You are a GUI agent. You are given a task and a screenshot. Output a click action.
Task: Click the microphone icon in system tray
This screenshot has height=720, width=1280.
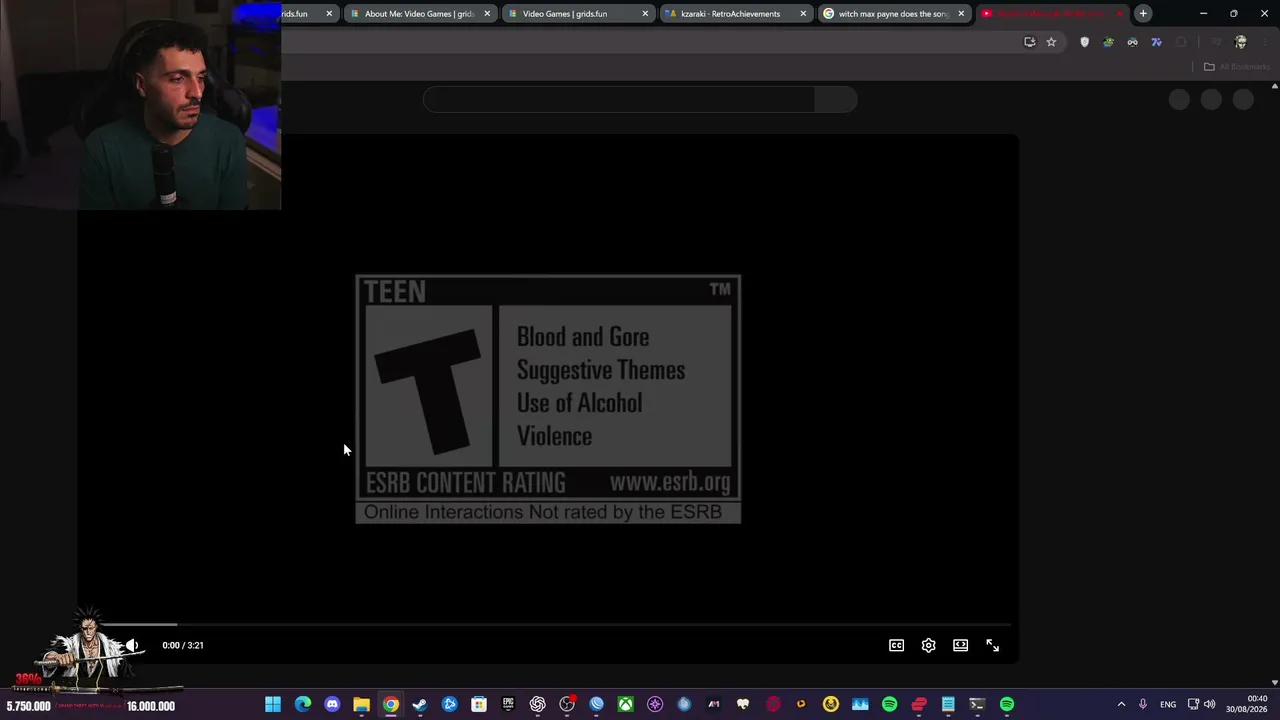(x=1143, y=704)
